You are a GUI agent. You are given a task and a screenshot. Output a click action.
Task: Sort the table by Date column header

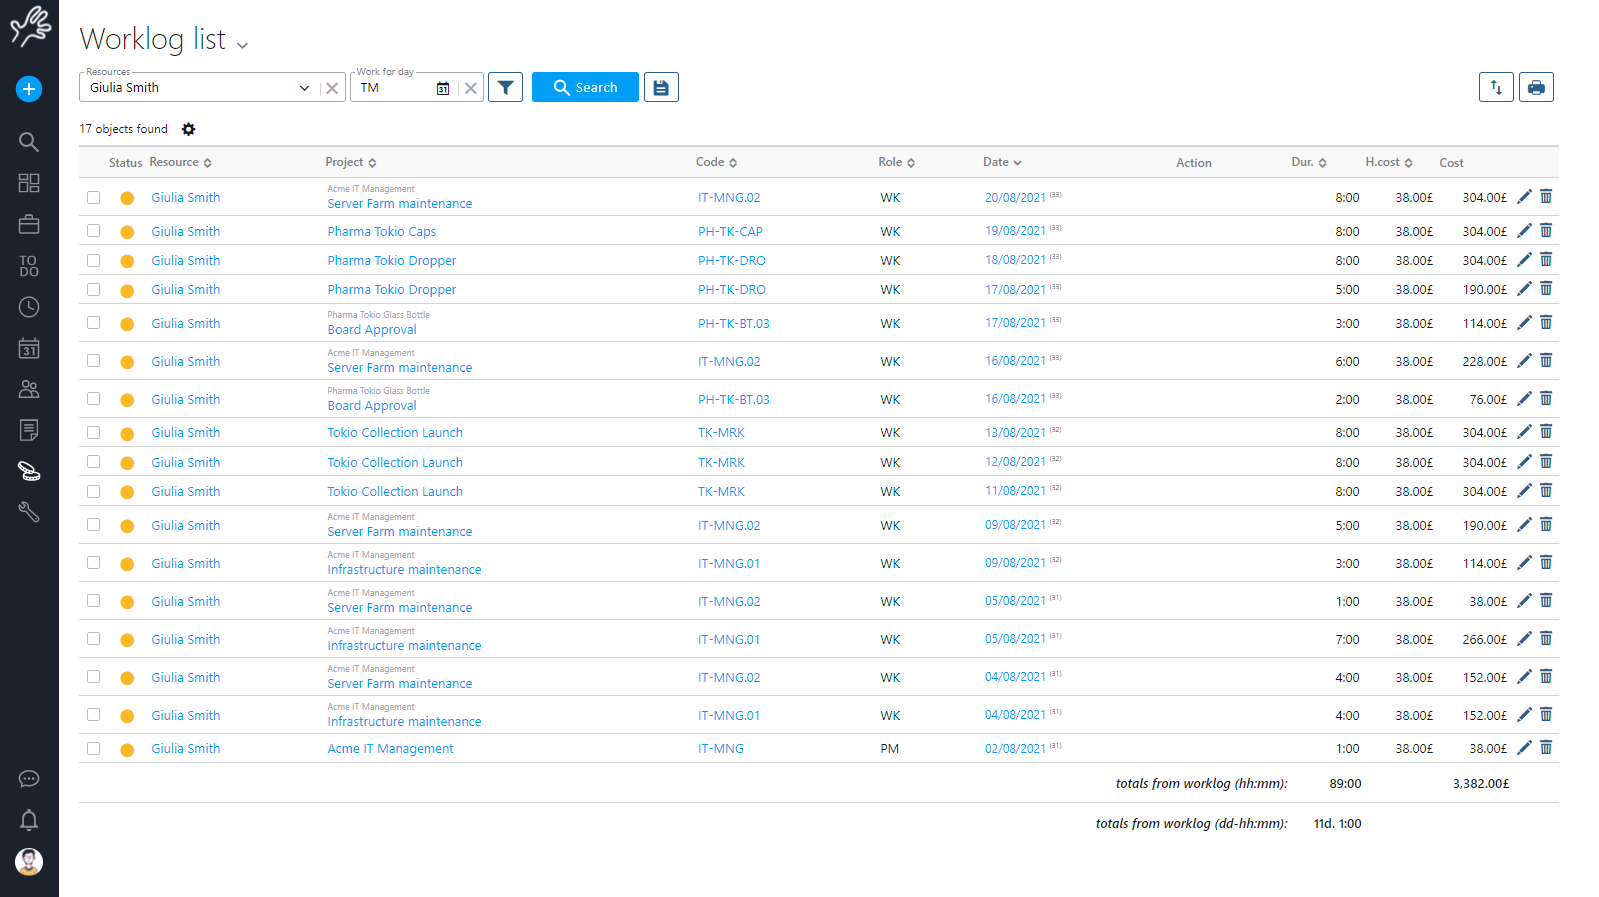1001,163
